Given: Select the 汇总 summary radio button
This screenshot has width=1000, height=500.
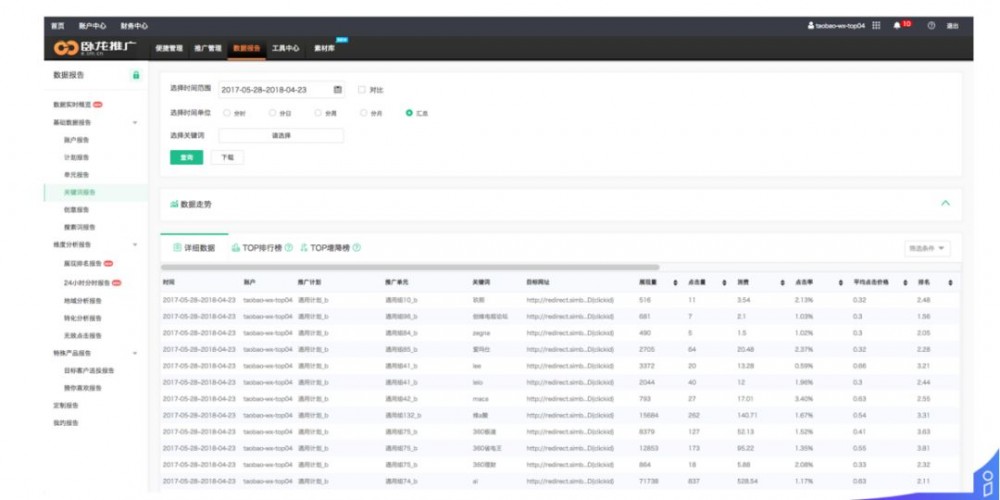Looking at the screenshot, I should tap(409, 113).
